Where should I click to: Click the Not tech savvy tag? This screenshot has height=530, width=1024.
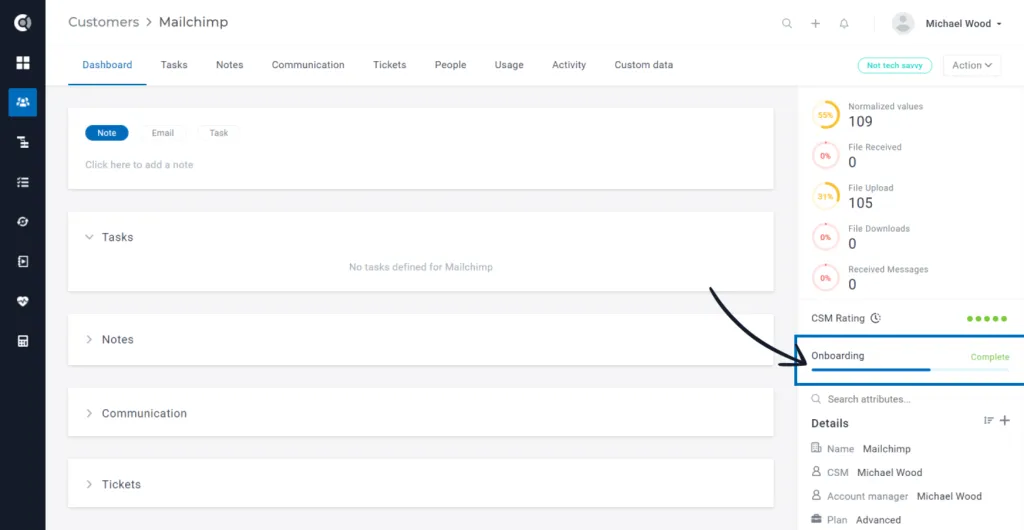[x=895, y=65]
